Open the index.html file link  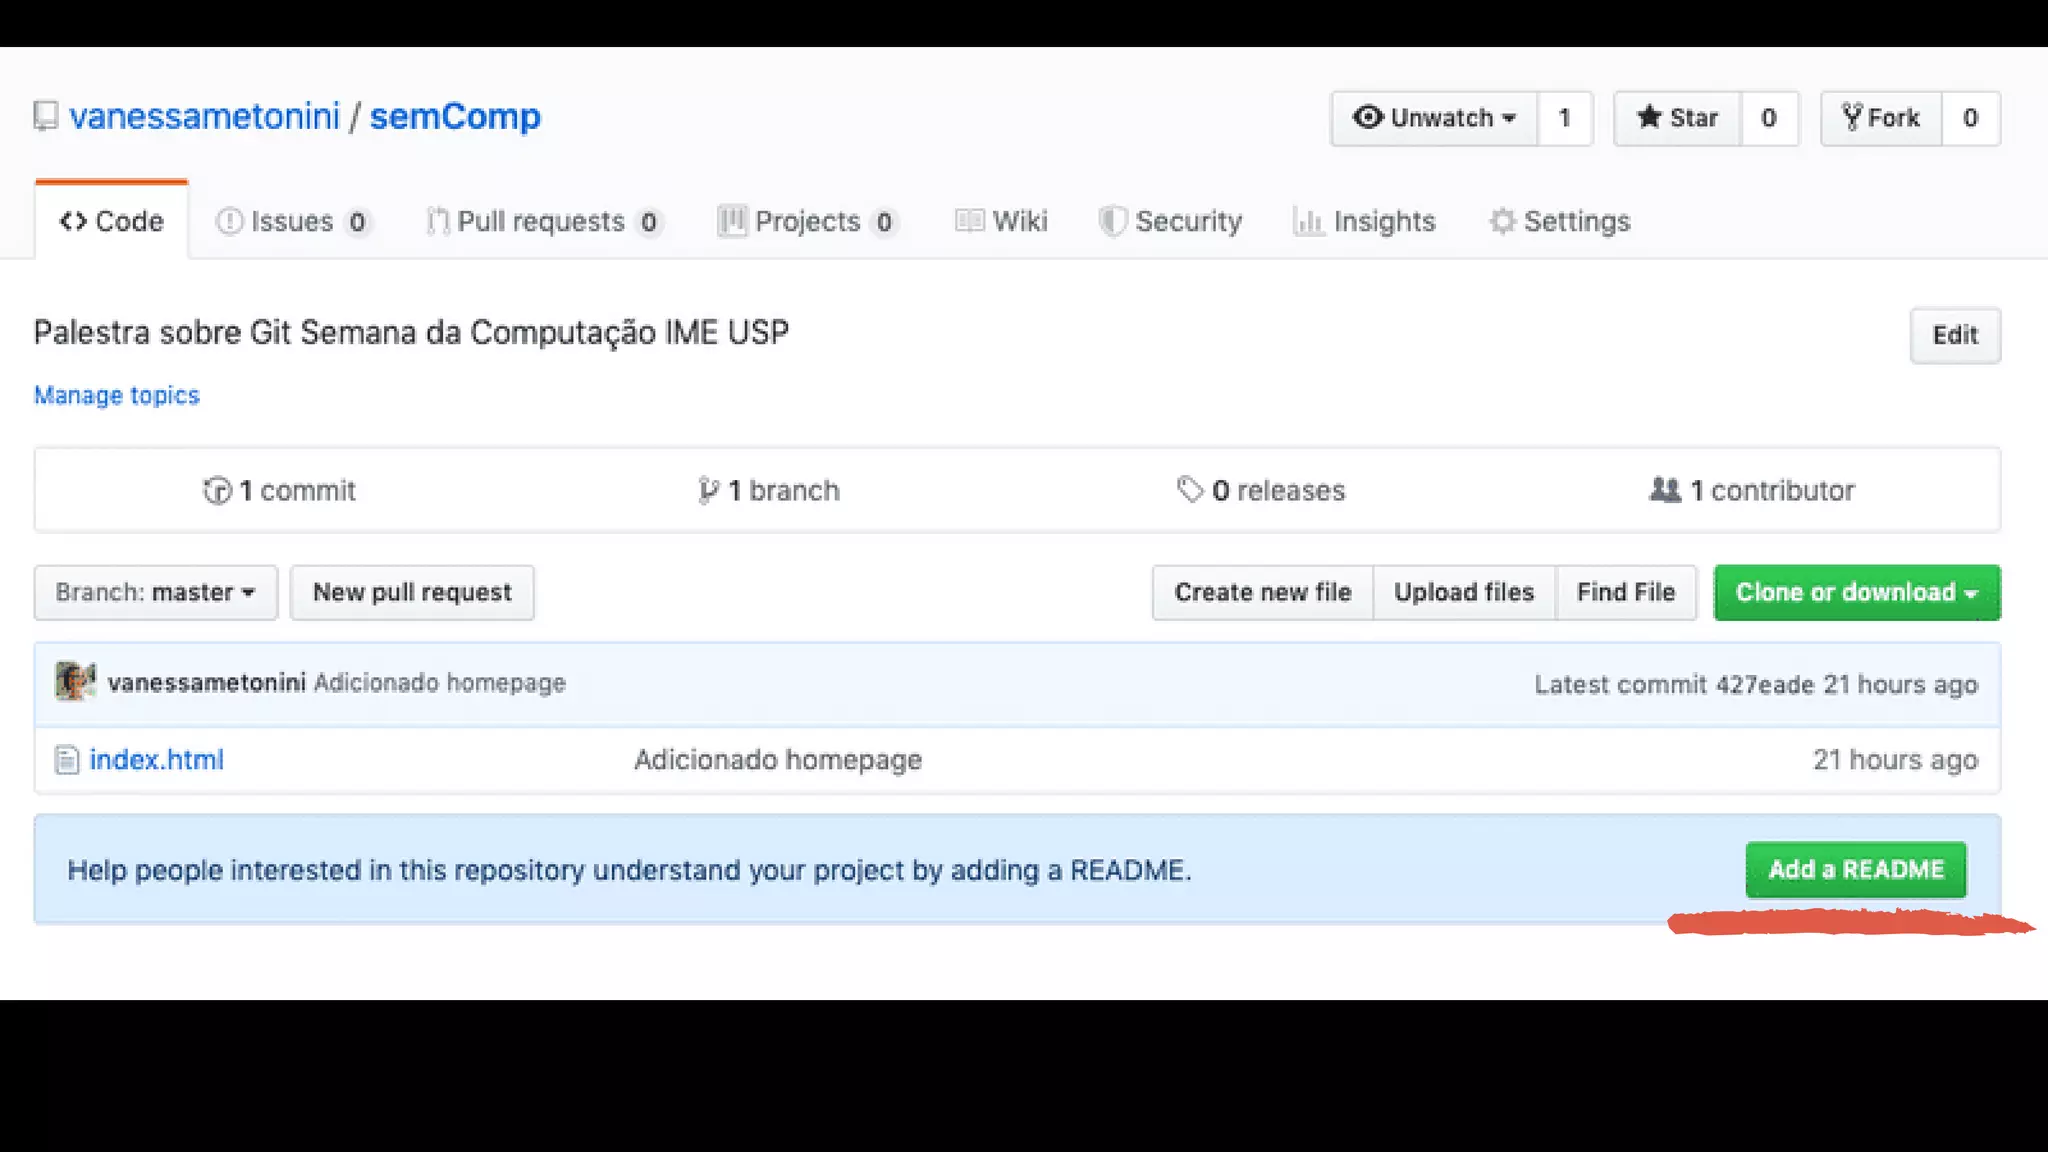[157, 760]
